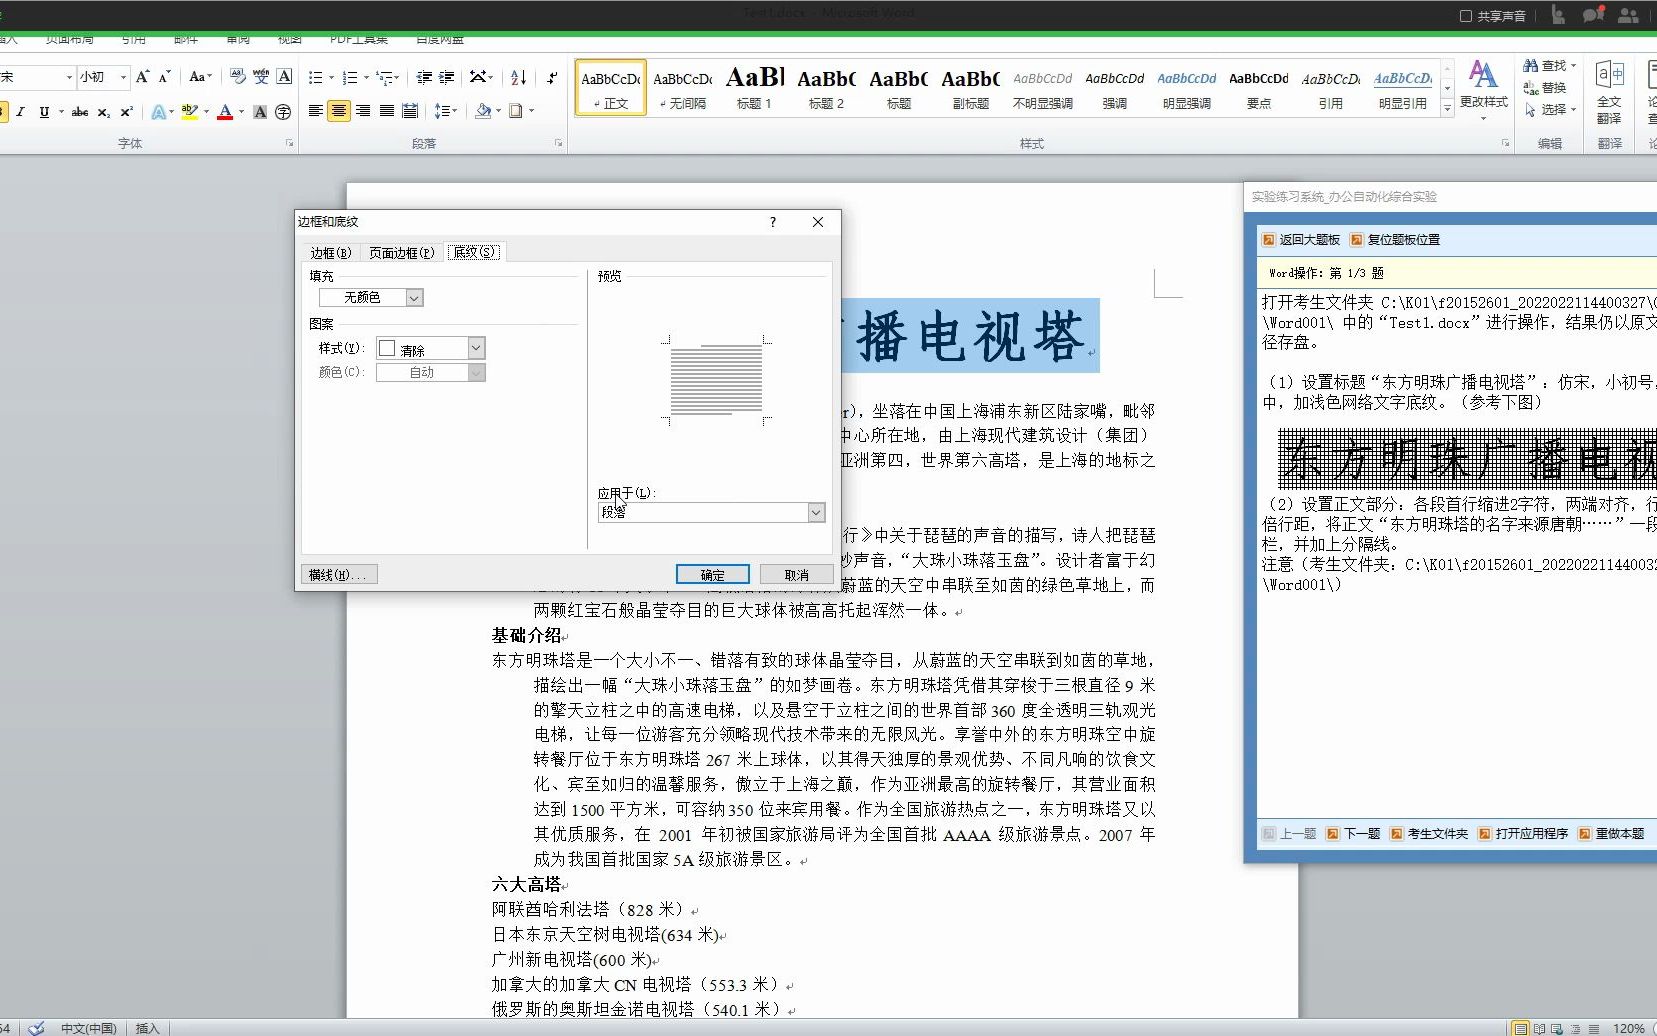Switch to Web Layout view in status bar
Screen dimensions: 1657x1036
coord(1557,1028)
